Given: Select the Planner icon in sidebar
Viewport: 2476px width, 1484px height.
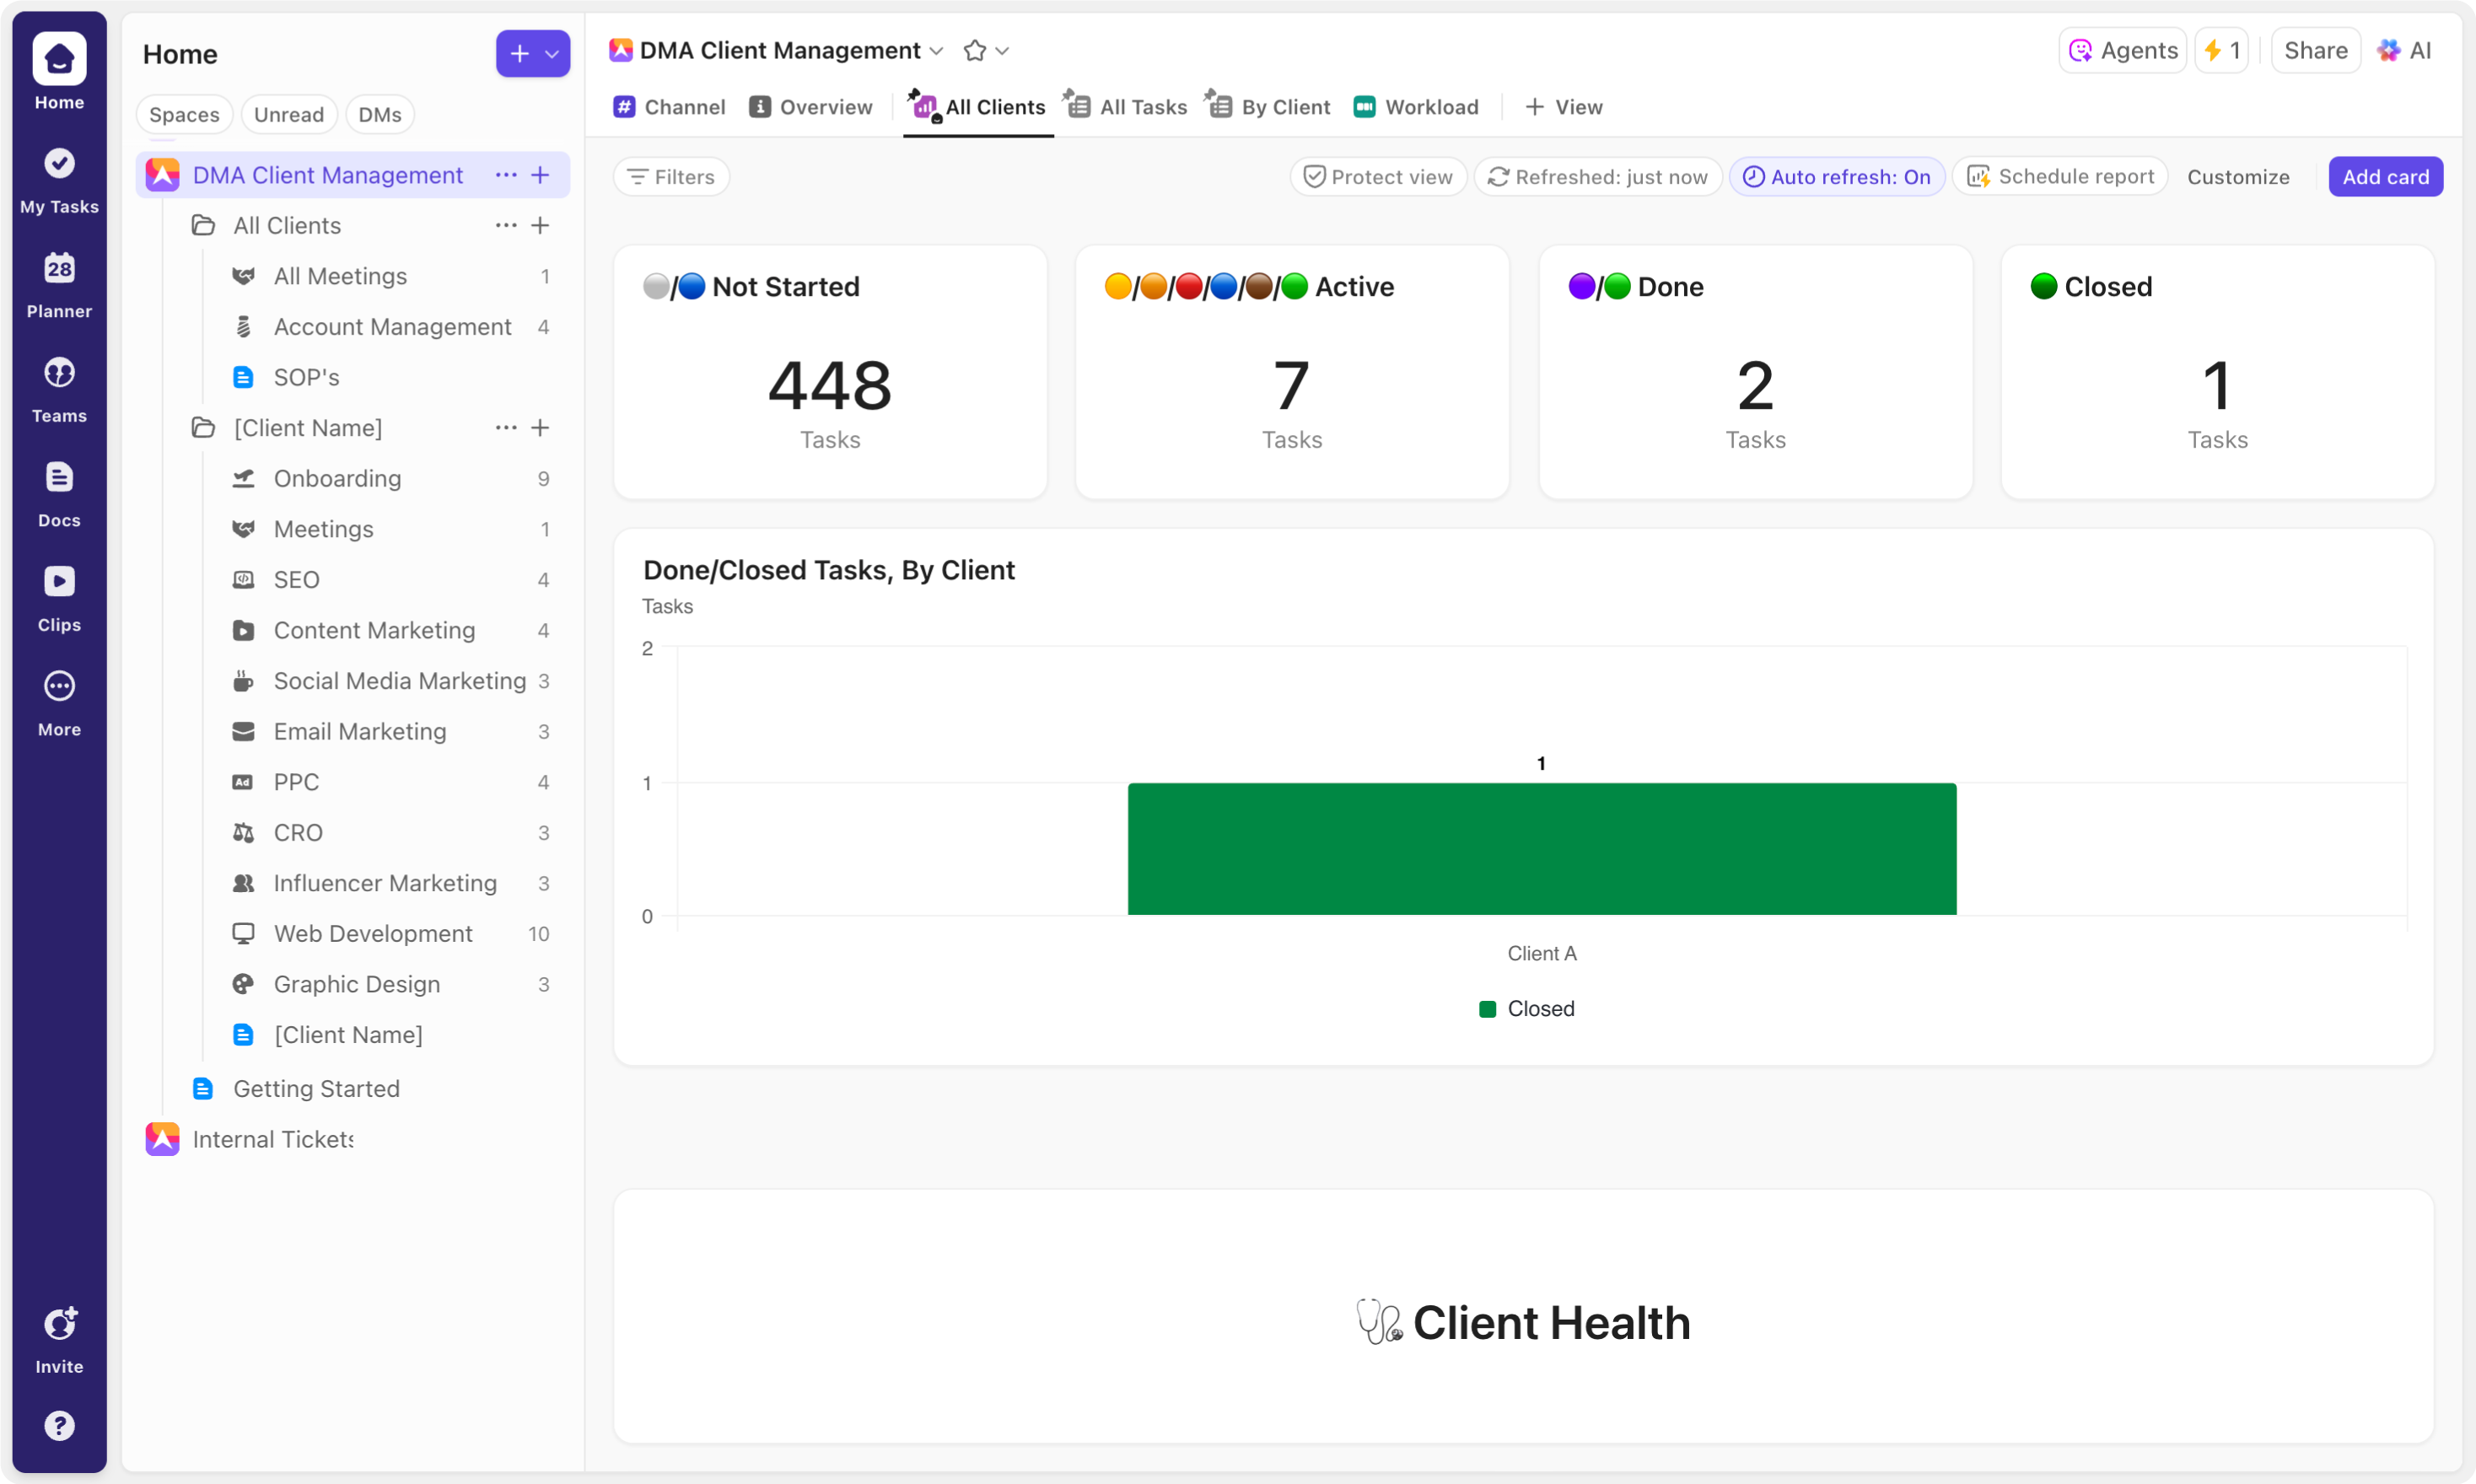Looking at the screenshot, I should [x=59, y=283].
